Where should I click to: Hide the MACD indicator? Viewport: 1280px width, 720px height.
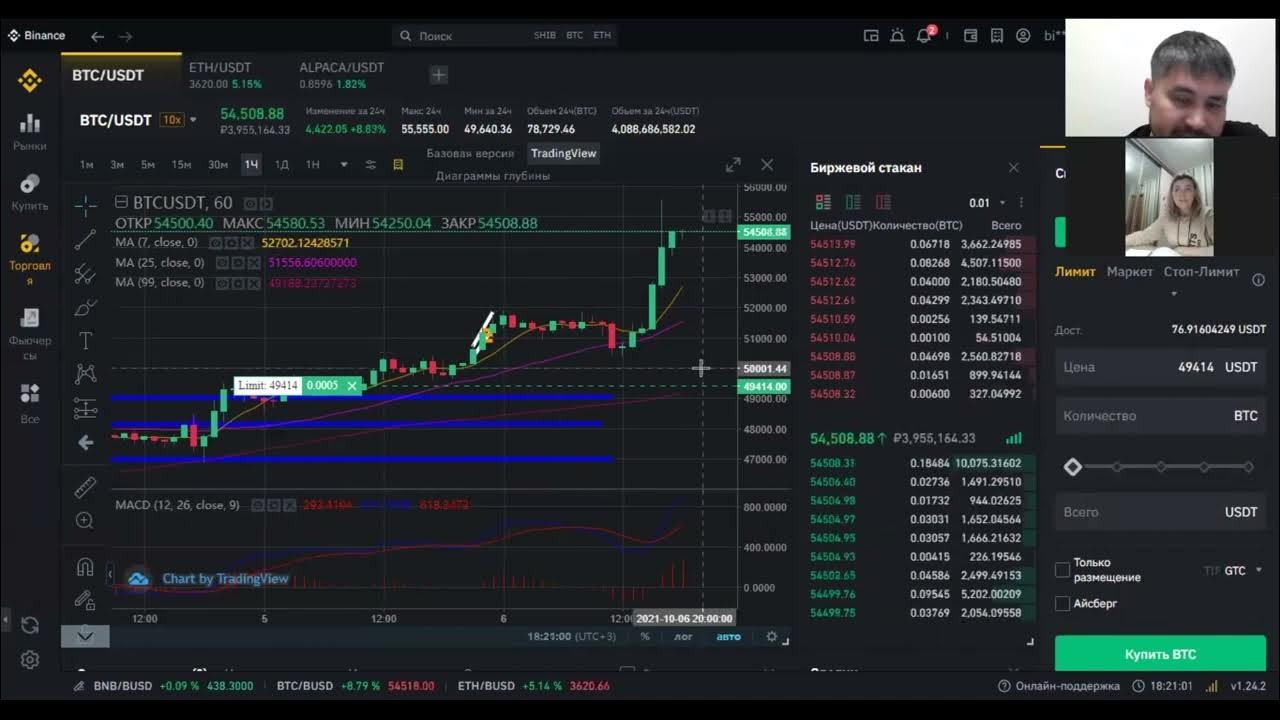258,506
